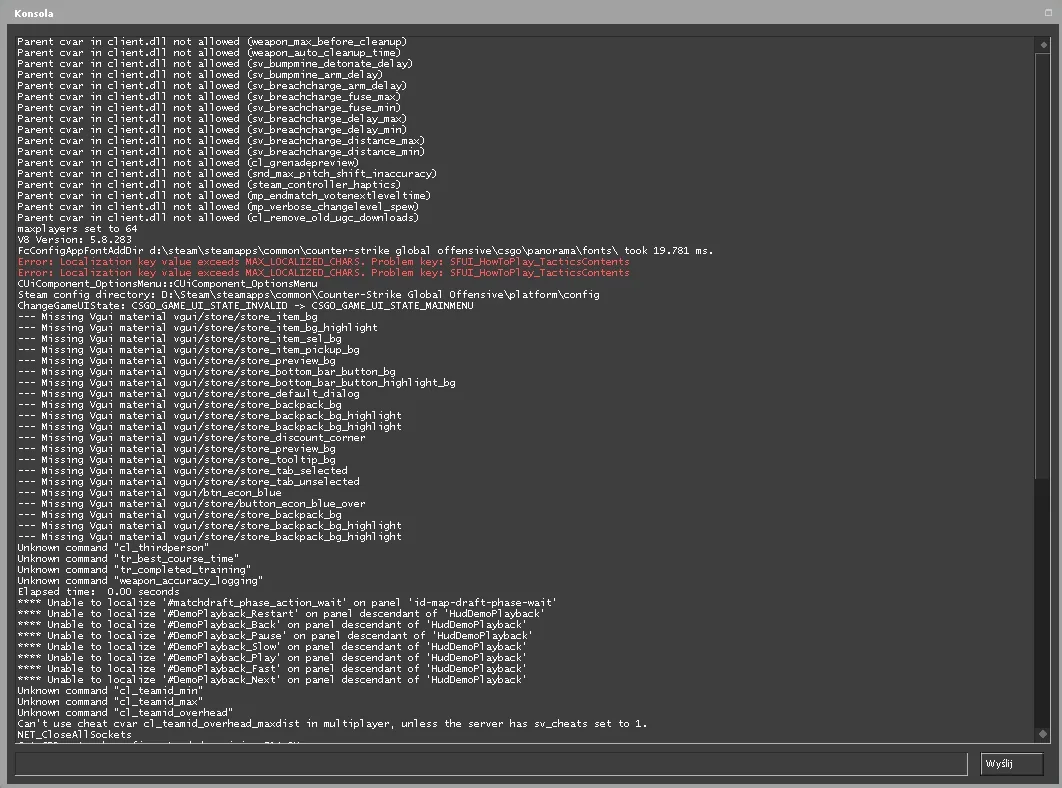Image resolution: width=1062 pixels, height=788 pixels.
Task: Click first red Localization key error line
Action: (324, 262)
